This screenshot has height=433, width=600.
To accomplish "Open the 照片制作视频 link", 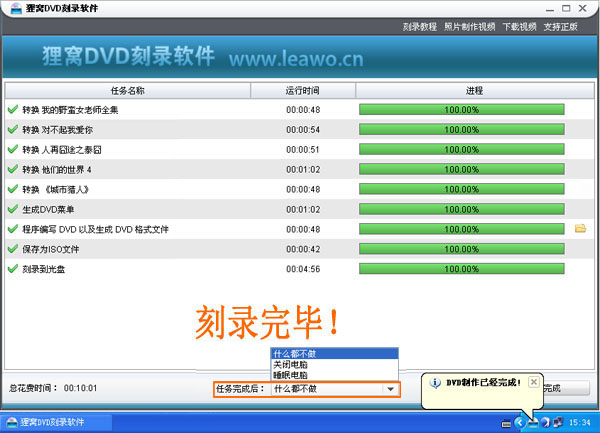I will (x=470, y=27).
